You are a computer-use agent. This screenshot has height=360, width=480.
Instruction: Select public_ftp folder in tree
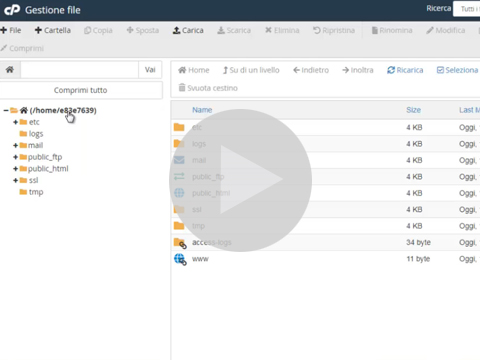(x=45, y=157)
